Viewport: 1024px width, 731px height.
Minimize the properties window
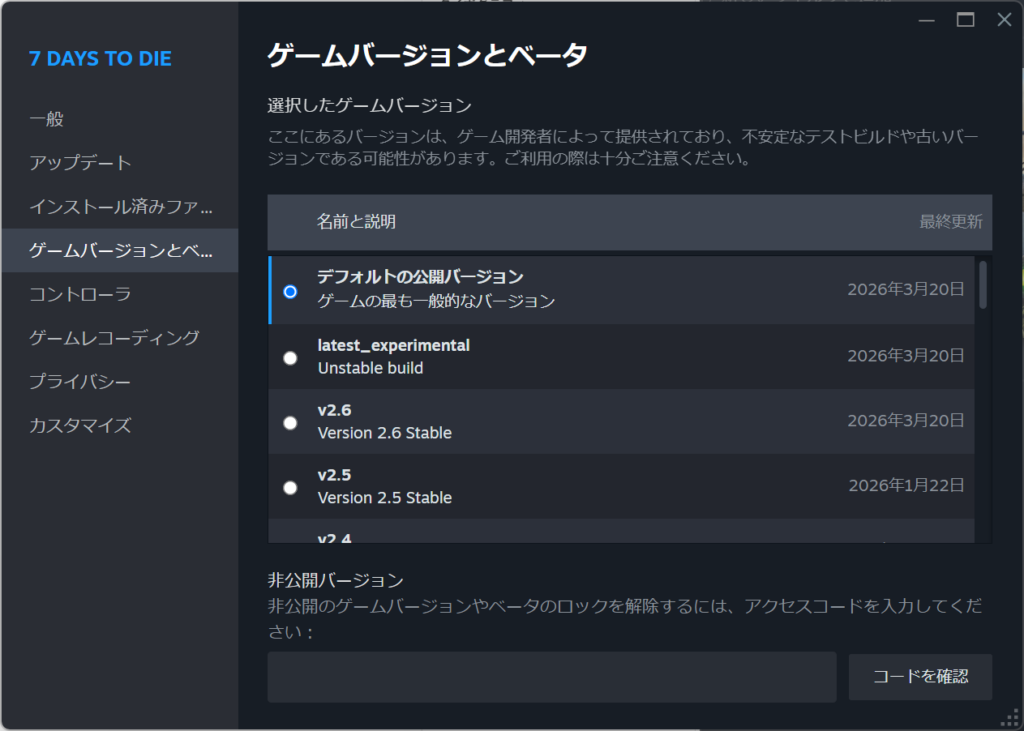point(926,20)
